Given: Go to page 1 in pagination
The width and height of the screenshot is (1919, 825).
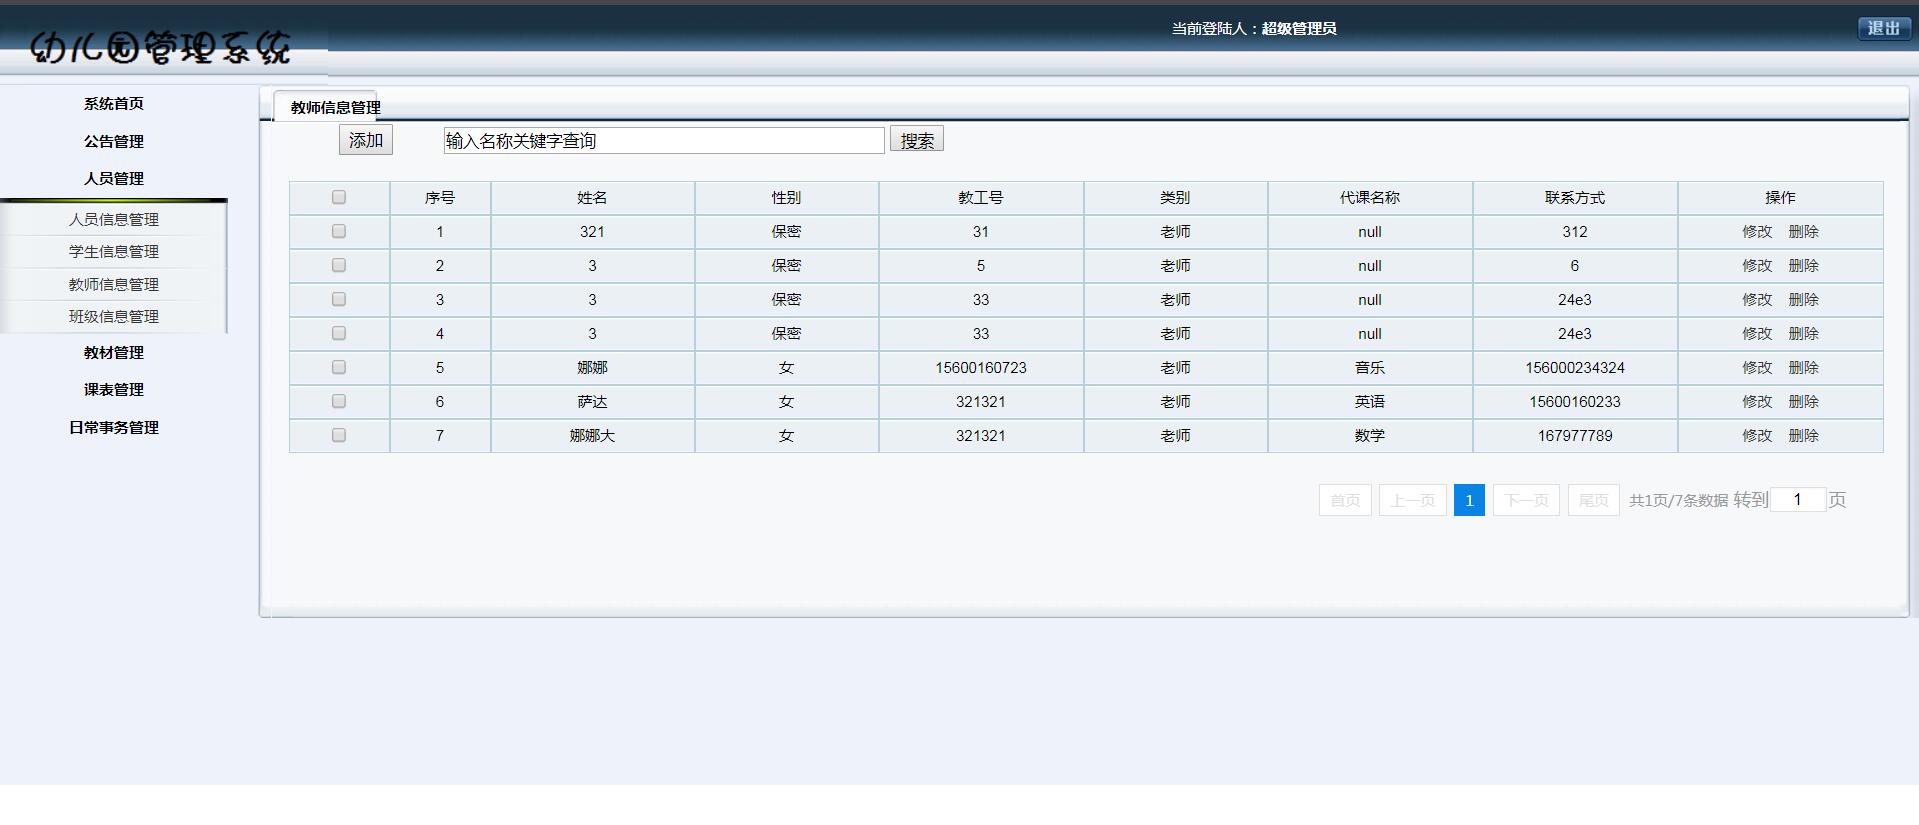Looking at the screenshot, I should (x=1468, y=500).
